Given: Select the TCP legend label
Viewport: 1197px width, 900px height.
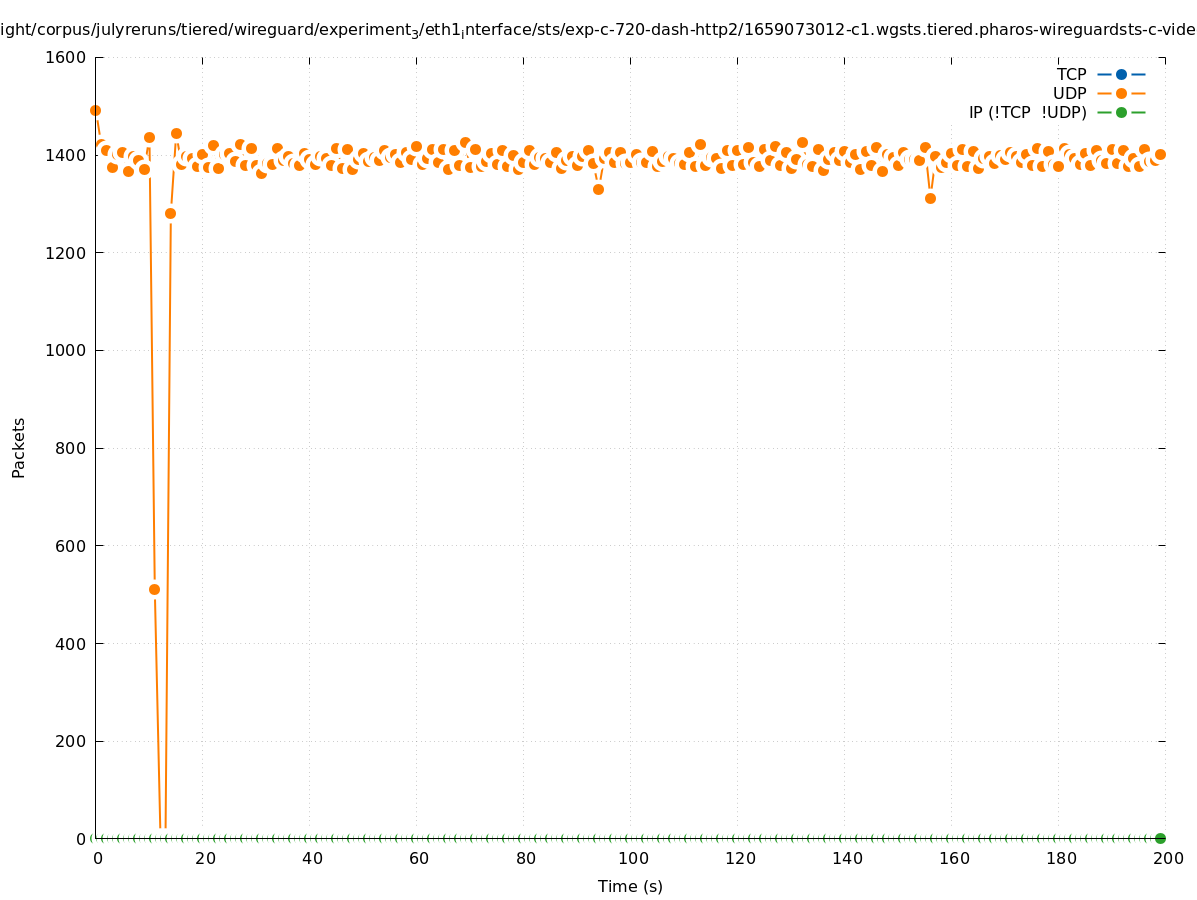Looking at the screenshot, I should 1071,74.
